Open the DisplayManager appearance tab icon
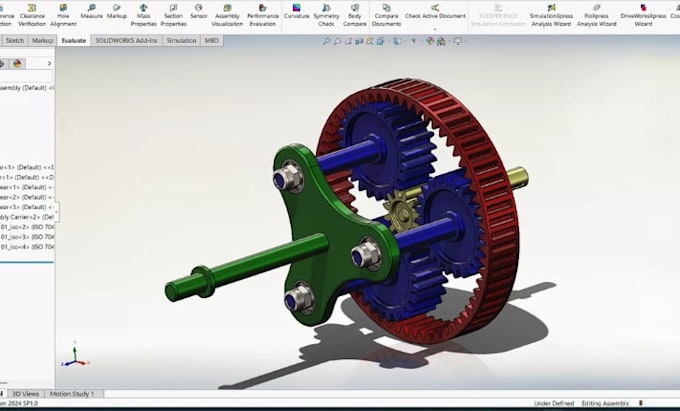This screenshot has width=680, height=411. pos(17,64)
